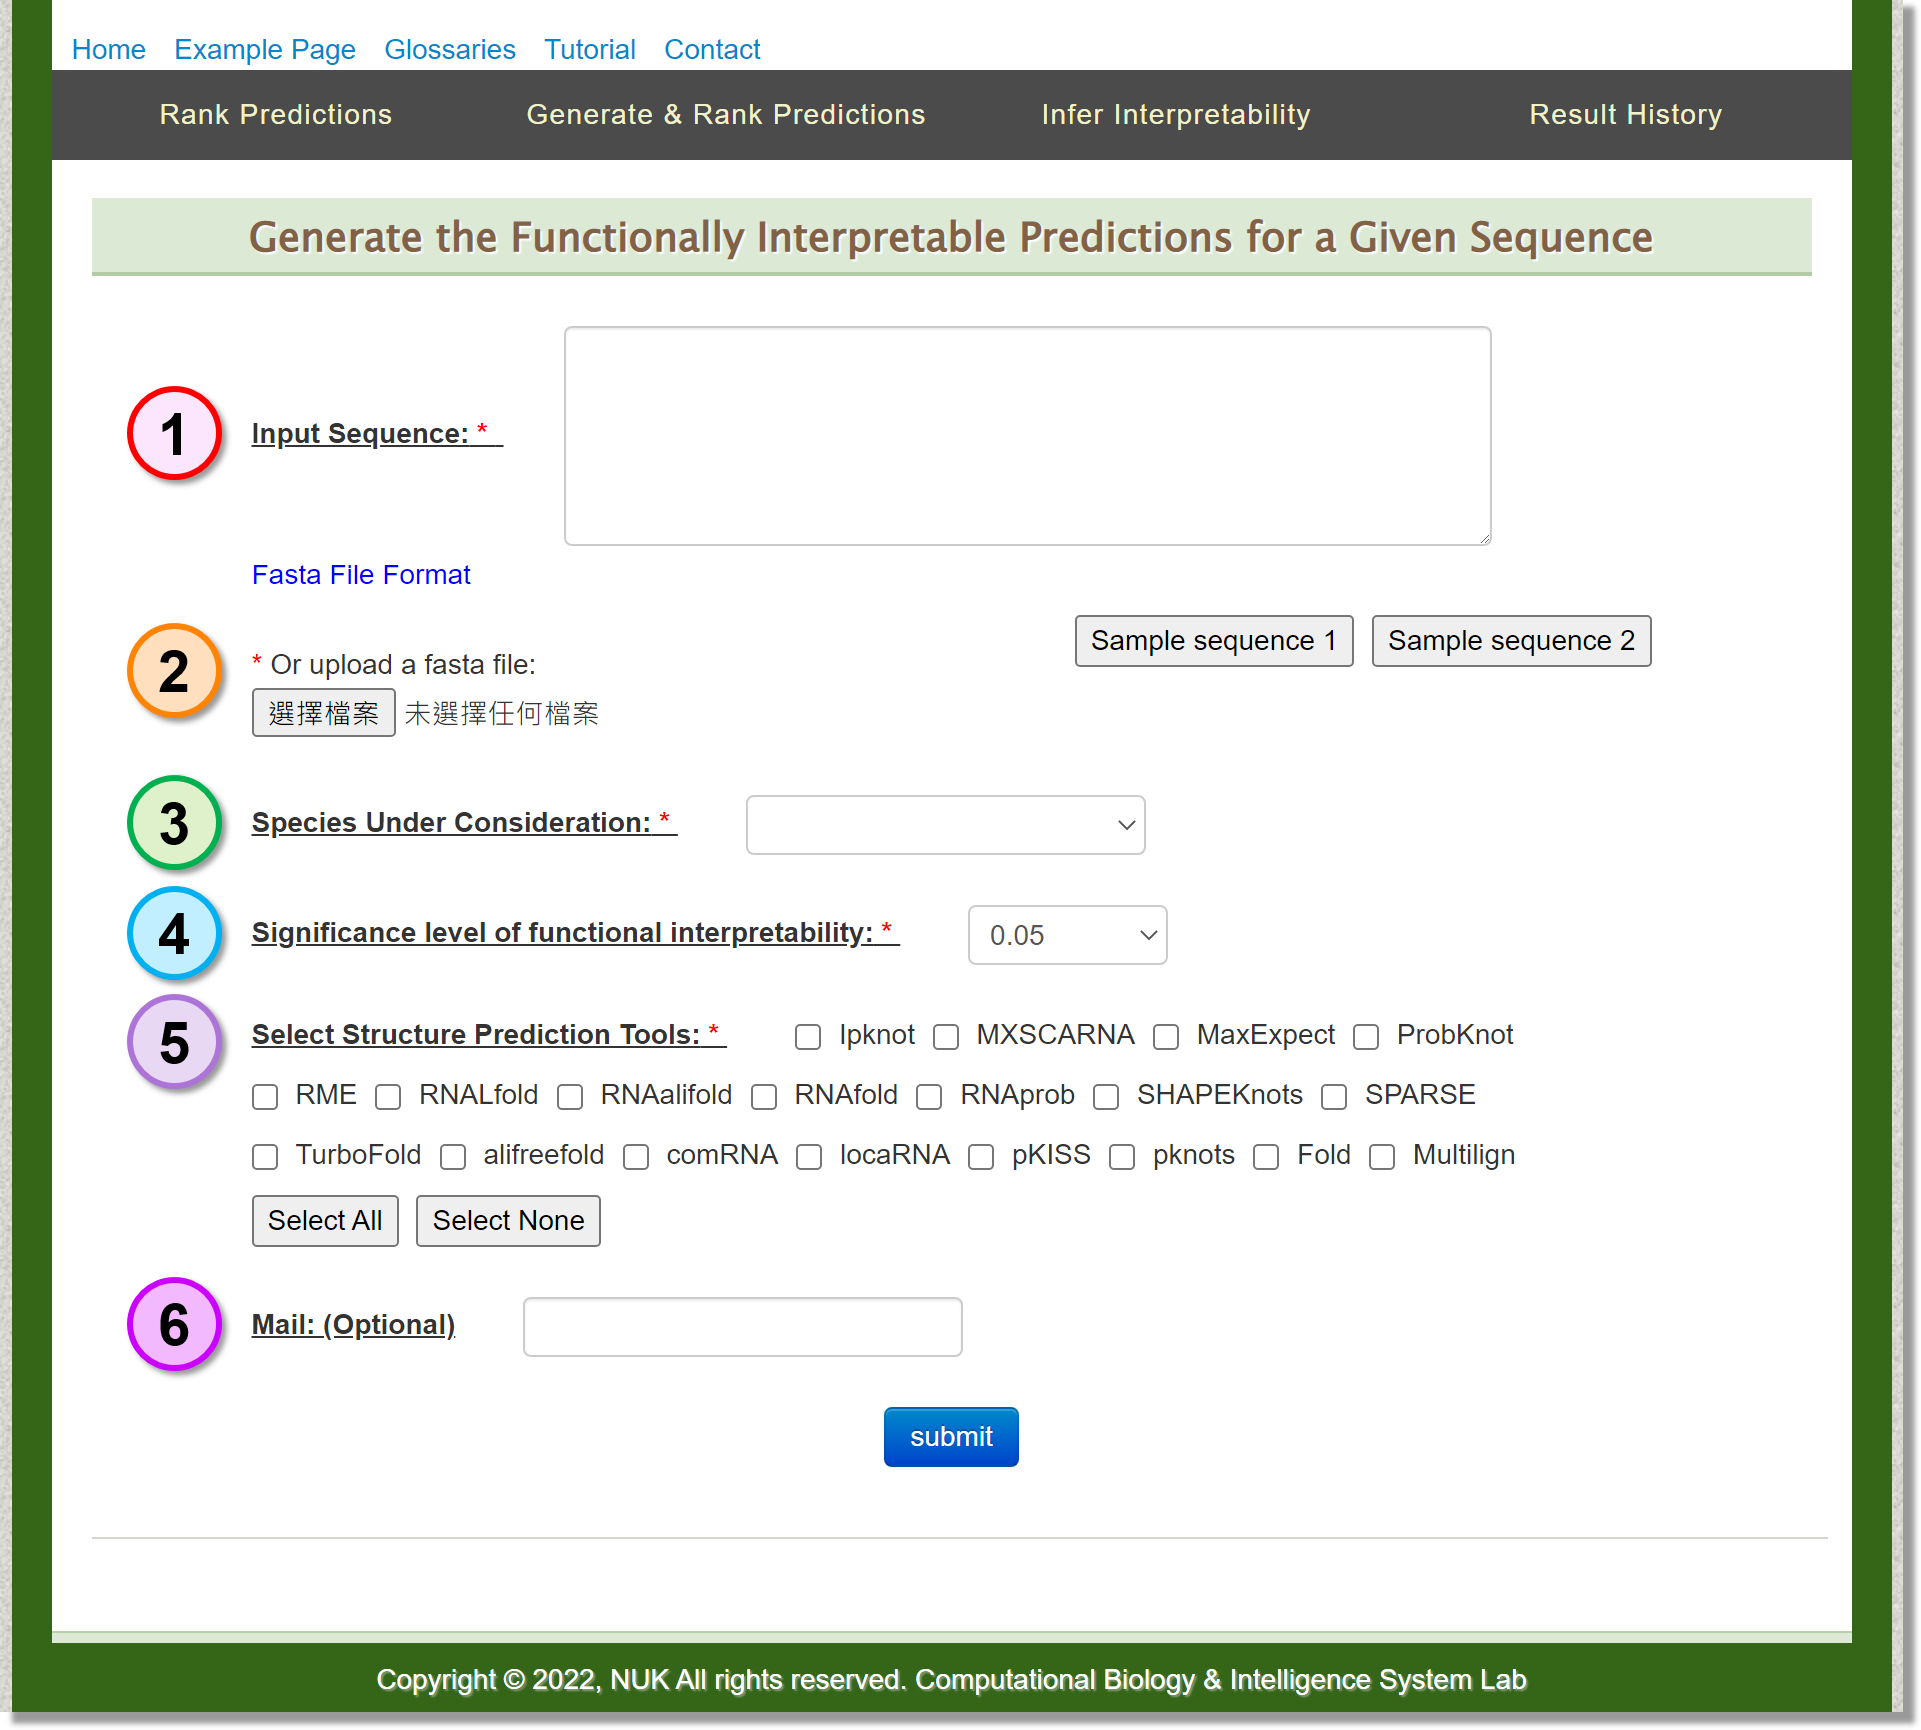
Task: Click inside the Input Sequence text area
Action: 1028,436
